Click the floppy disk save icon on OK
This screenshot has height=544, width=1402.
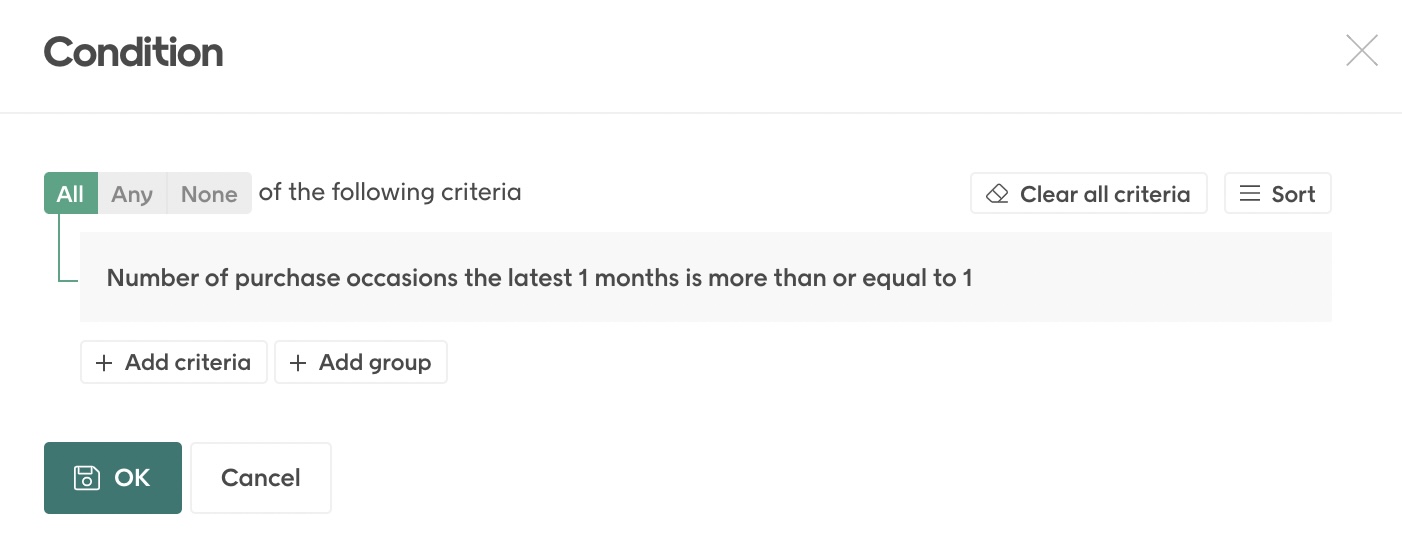click(x=87, y=478)
